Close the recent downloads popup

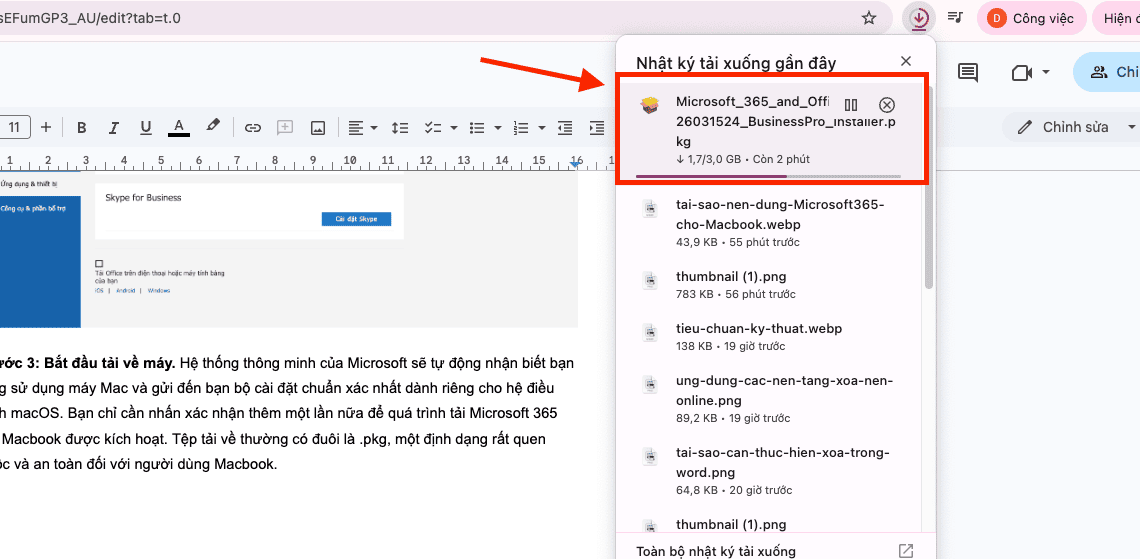tap(905, 61)
